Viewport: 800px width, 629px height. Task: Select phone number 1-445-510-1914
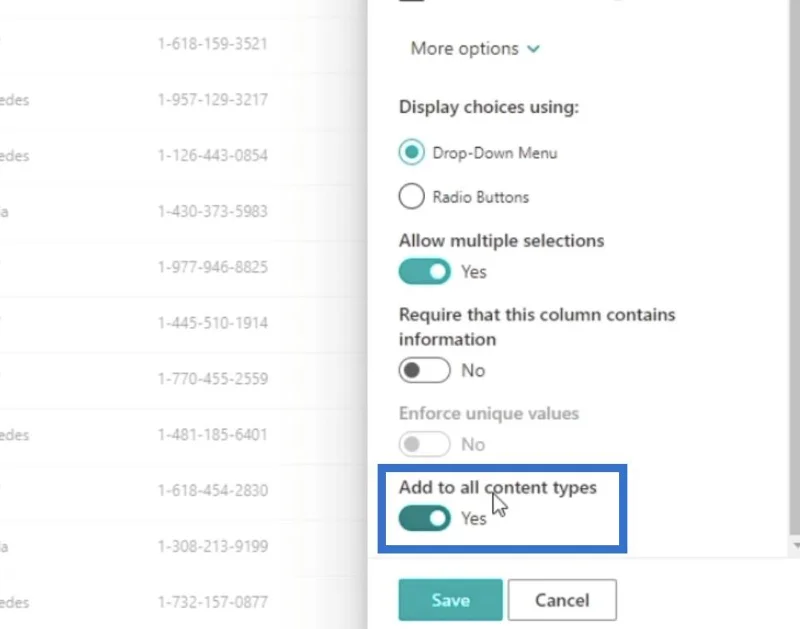tap(213, 323)
